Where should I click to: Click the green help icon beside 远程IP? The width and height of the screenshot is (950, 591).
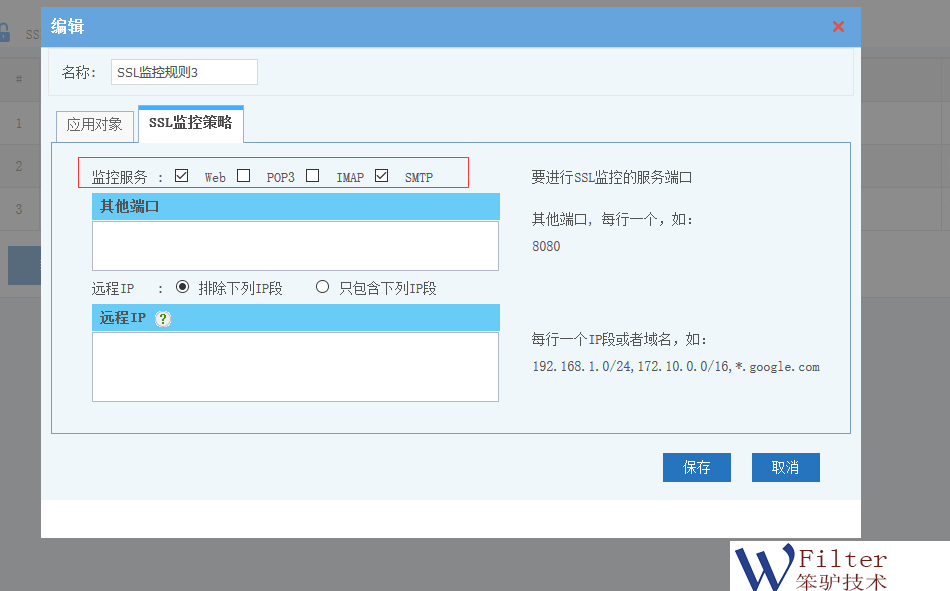[x=163, y=318]
